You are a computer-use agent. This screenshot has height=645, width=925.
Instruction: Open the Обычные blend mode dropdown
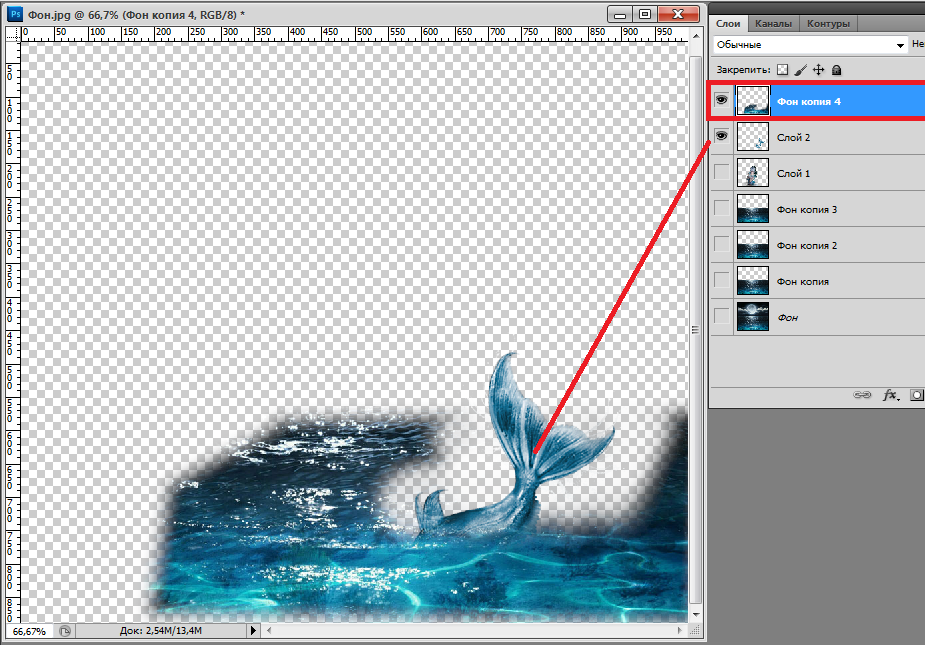[x=809, y=45]
